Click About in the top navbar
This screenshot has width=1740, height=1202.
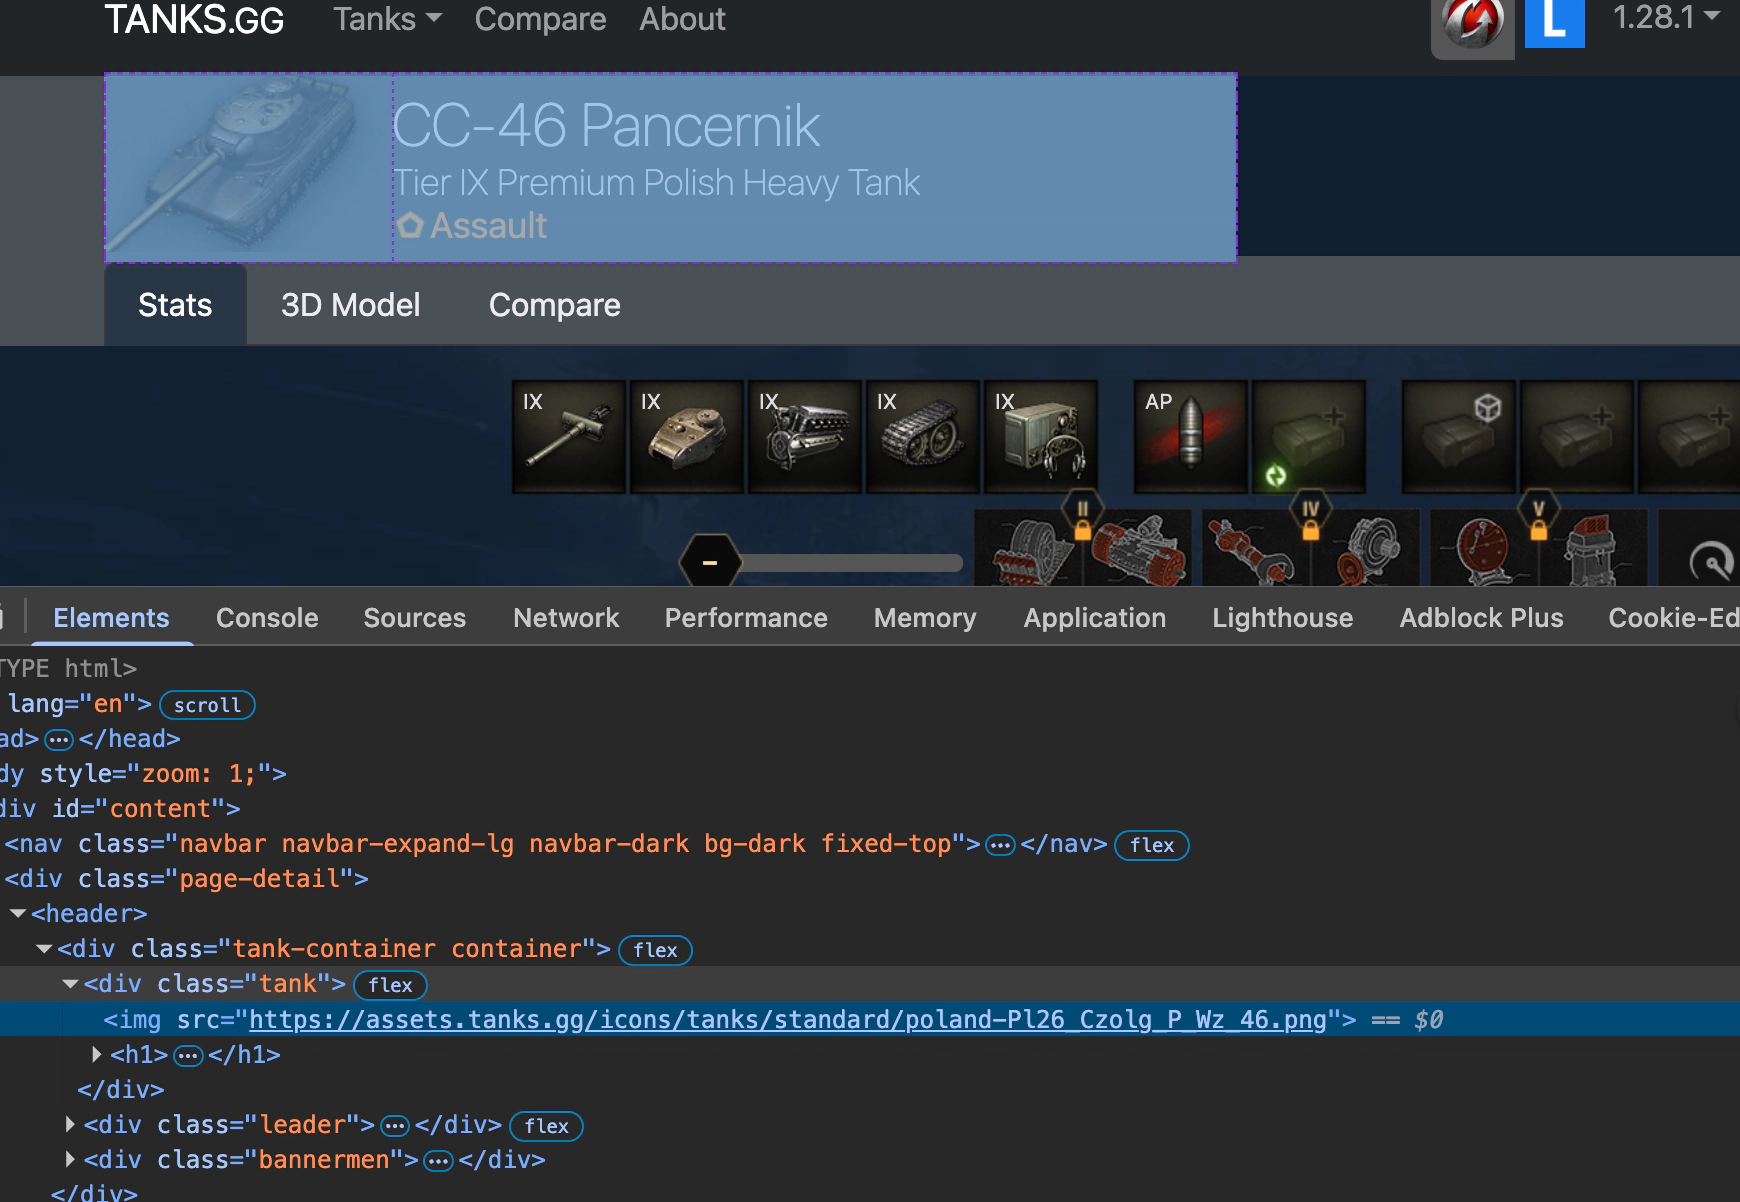[682, 19]
